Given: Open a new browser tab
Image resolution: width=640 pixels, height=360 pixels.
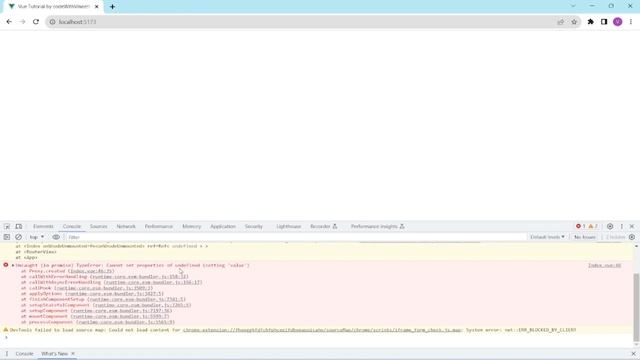Looking at the screenshot, I should tap(112, 7).
